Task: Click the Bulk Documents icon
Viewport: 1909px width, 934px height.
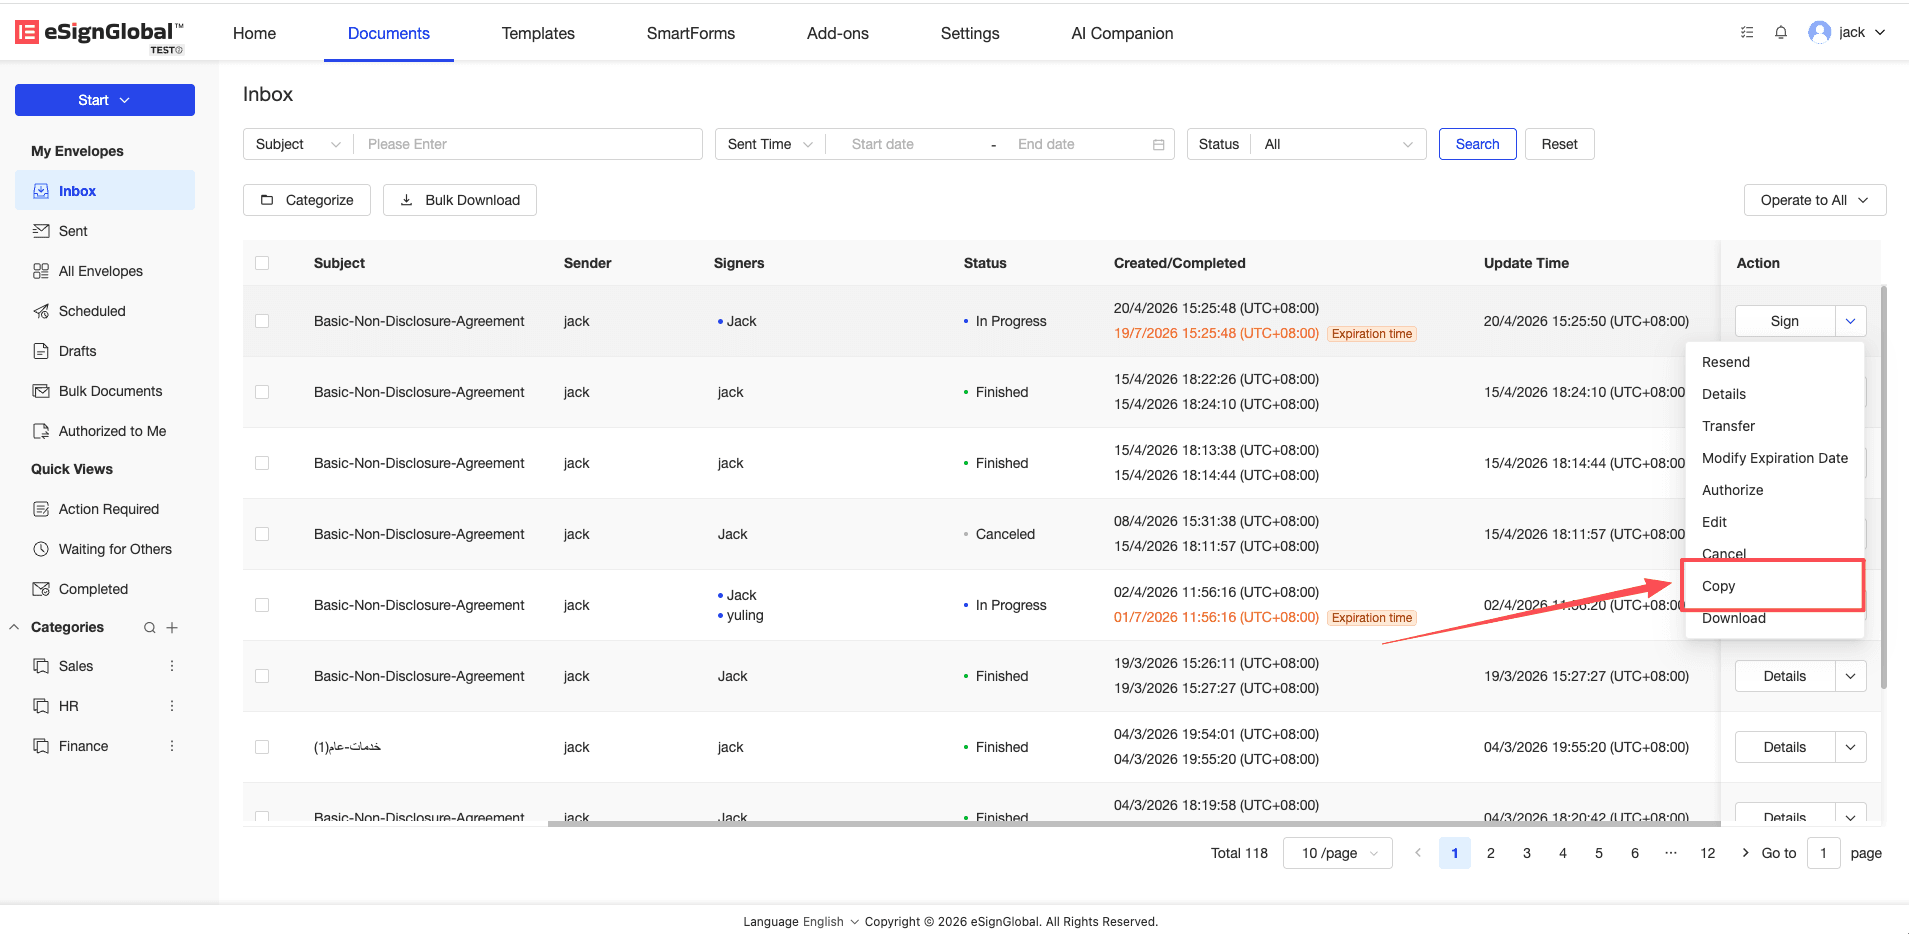Action: coord(41,391)
